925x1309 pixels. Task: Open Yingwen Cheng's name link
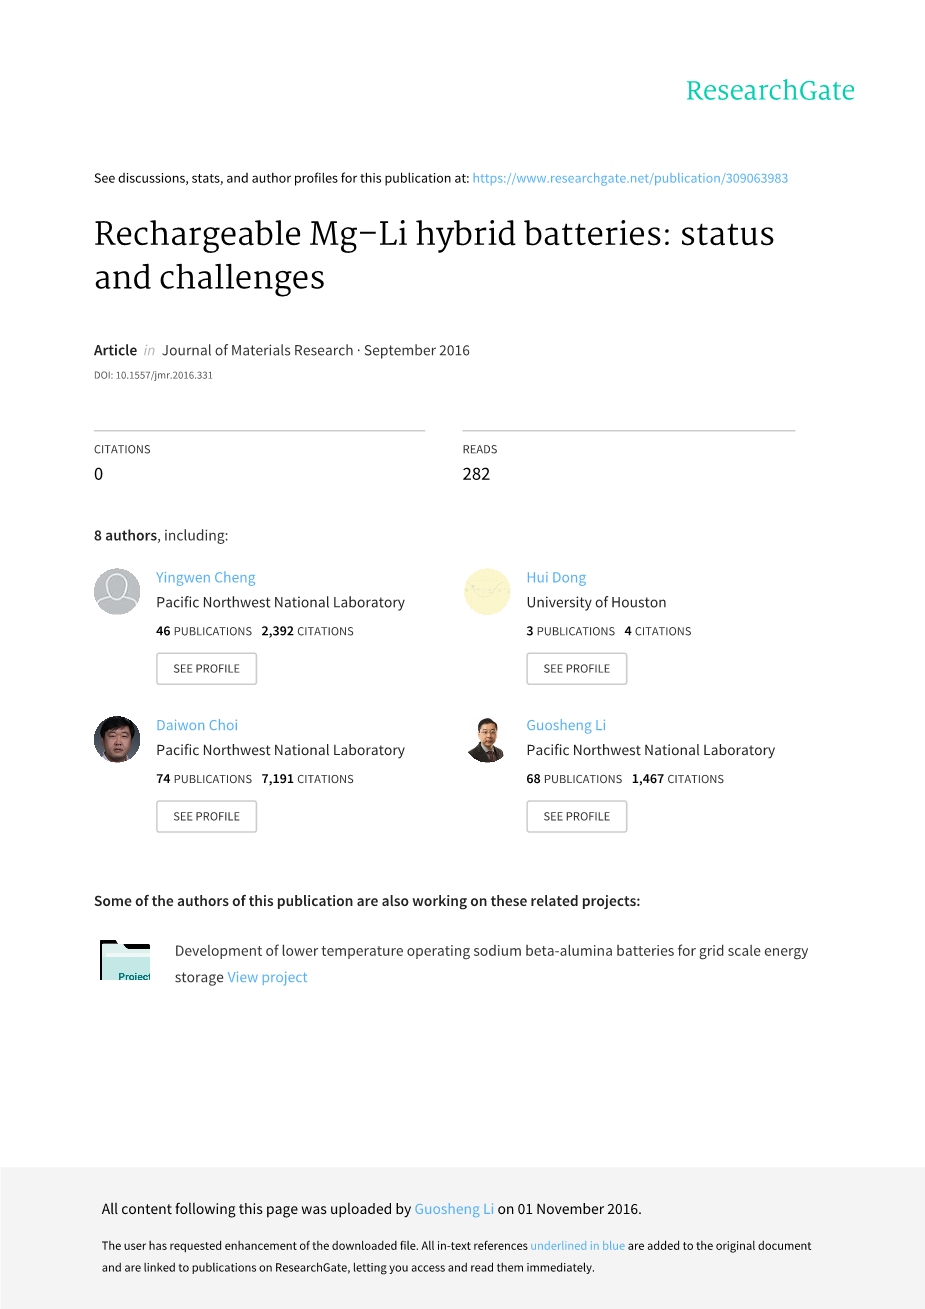click(x=206, y=578)
